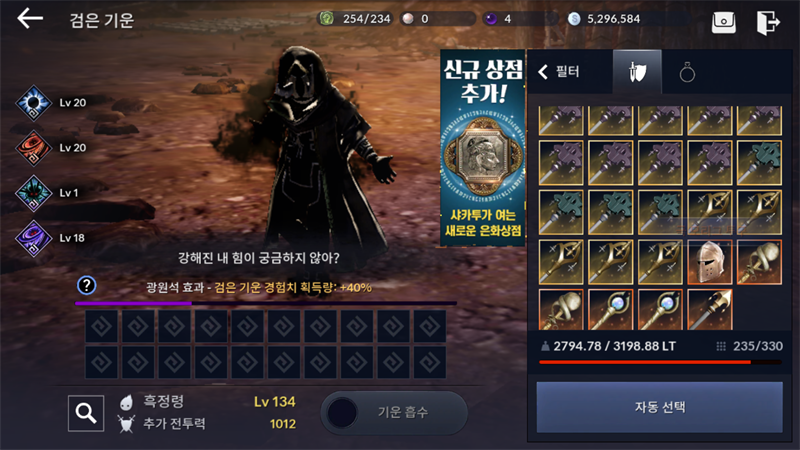800x450 pixels.
Task: Select the red Lv 20 skill icon
Action: coord(34,148)
